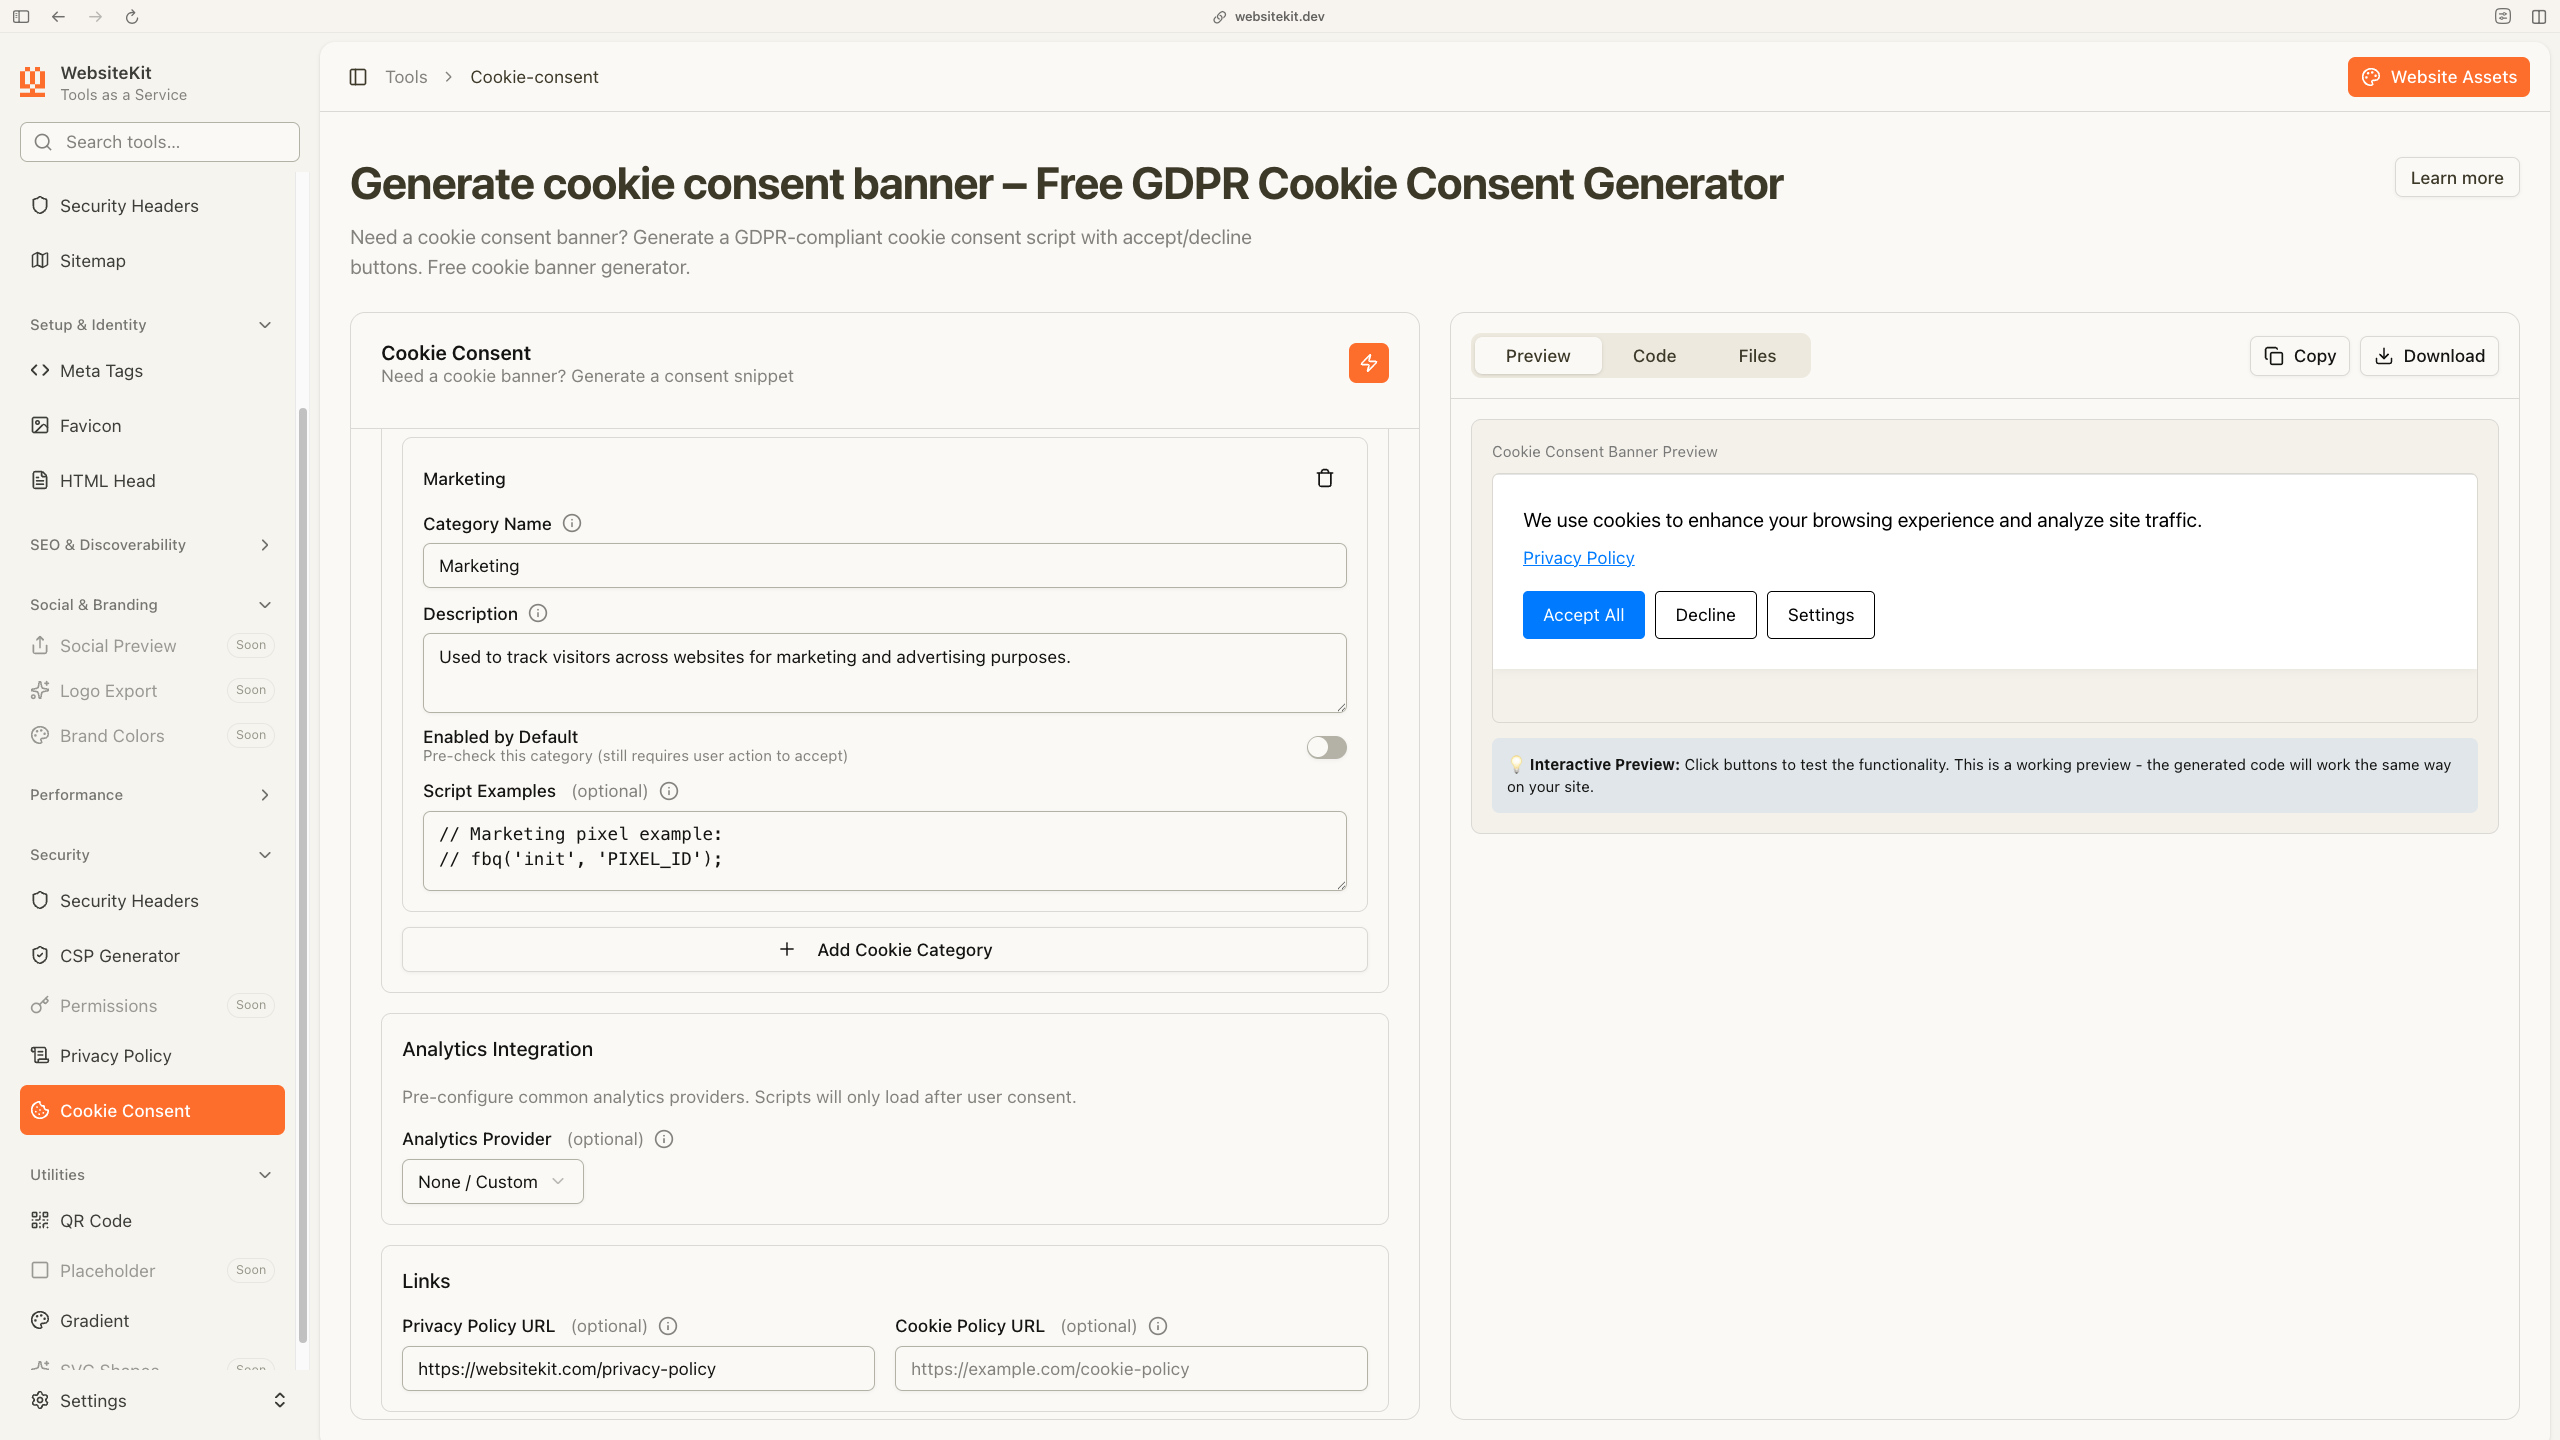This screenshot has height=1440, width=2560.
Task: Click the Accept All button in preview
Action: click(x=1583, y=614)
